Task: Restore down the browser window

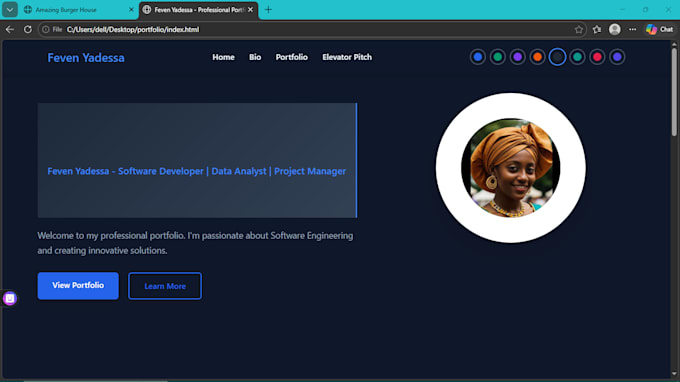Action: click(645, 10)
